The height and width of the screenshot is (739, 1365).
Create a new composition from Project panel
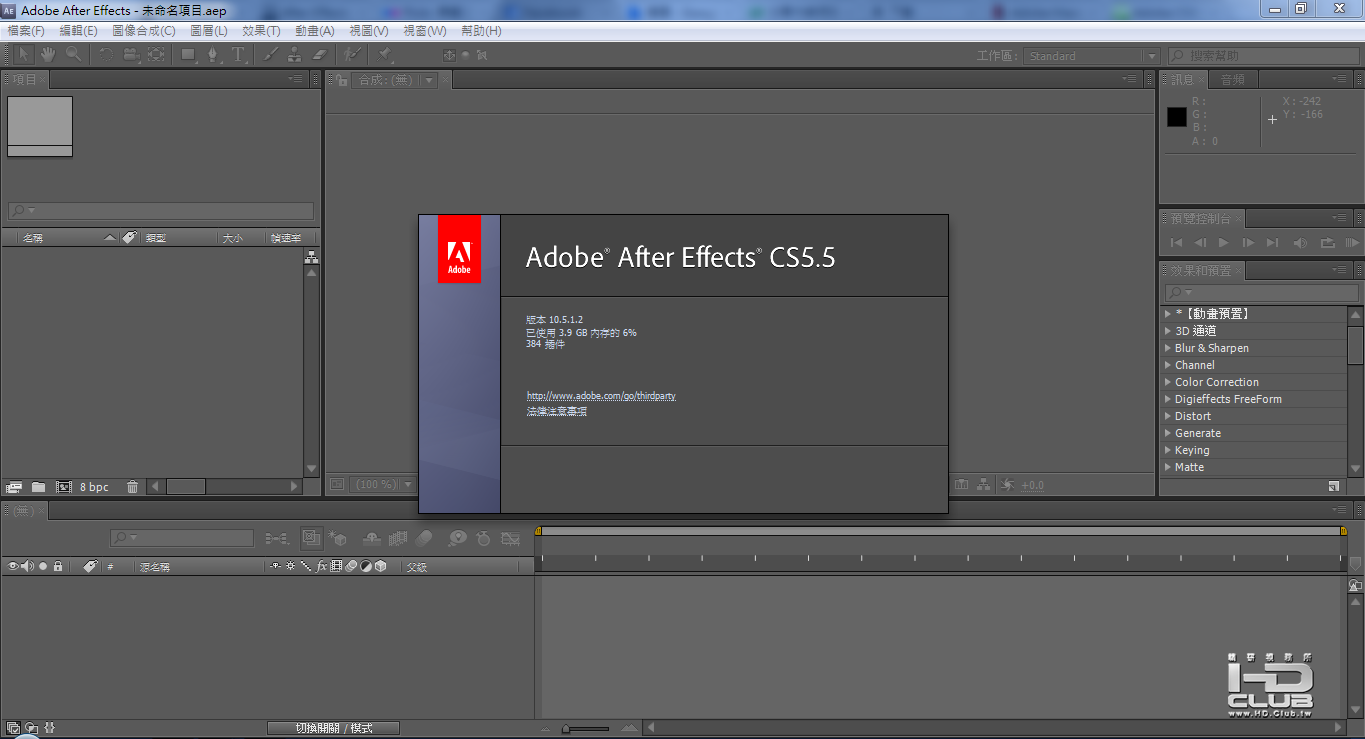pyautogui.click(x=64, y=487)
